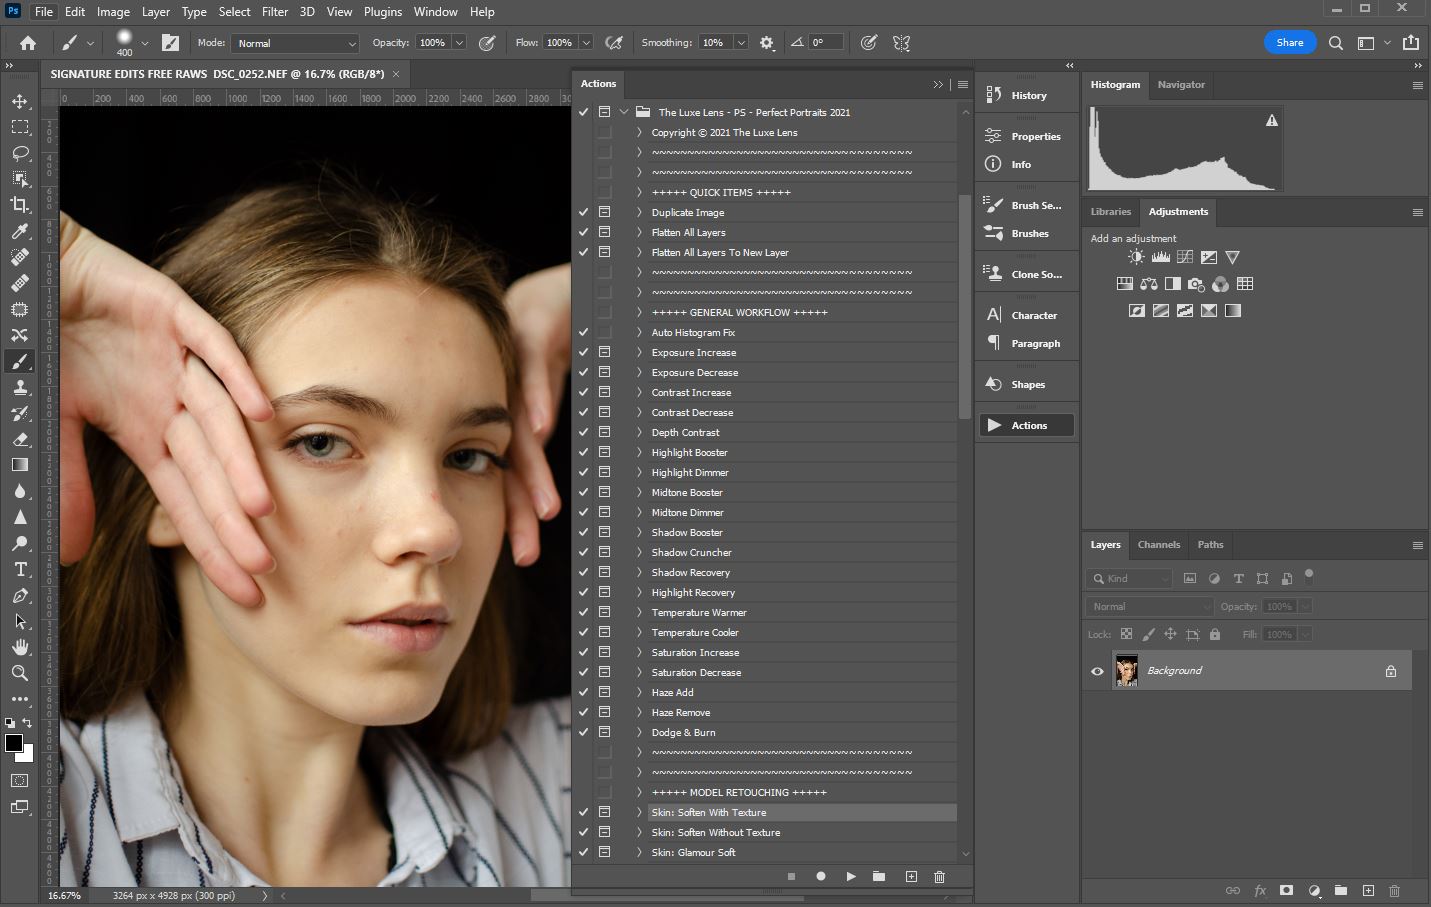1431x907 pixels.
Task: Open the History panel
Action: click(1027, 95)
